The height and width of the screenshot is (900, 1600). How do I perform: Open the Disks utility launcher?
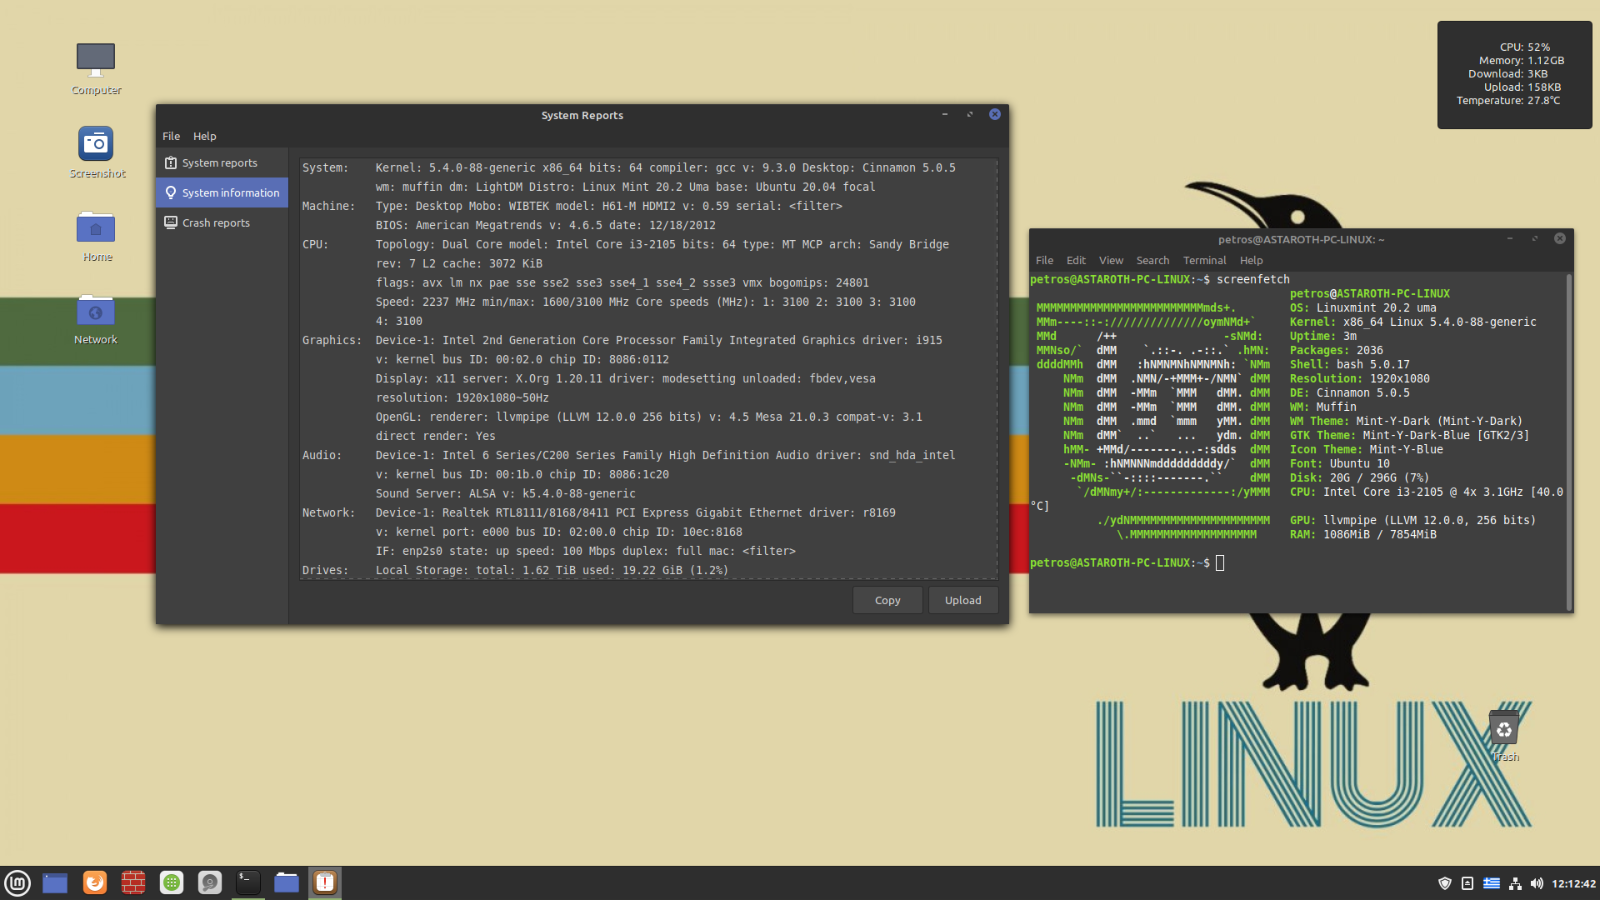coord(210,883)
